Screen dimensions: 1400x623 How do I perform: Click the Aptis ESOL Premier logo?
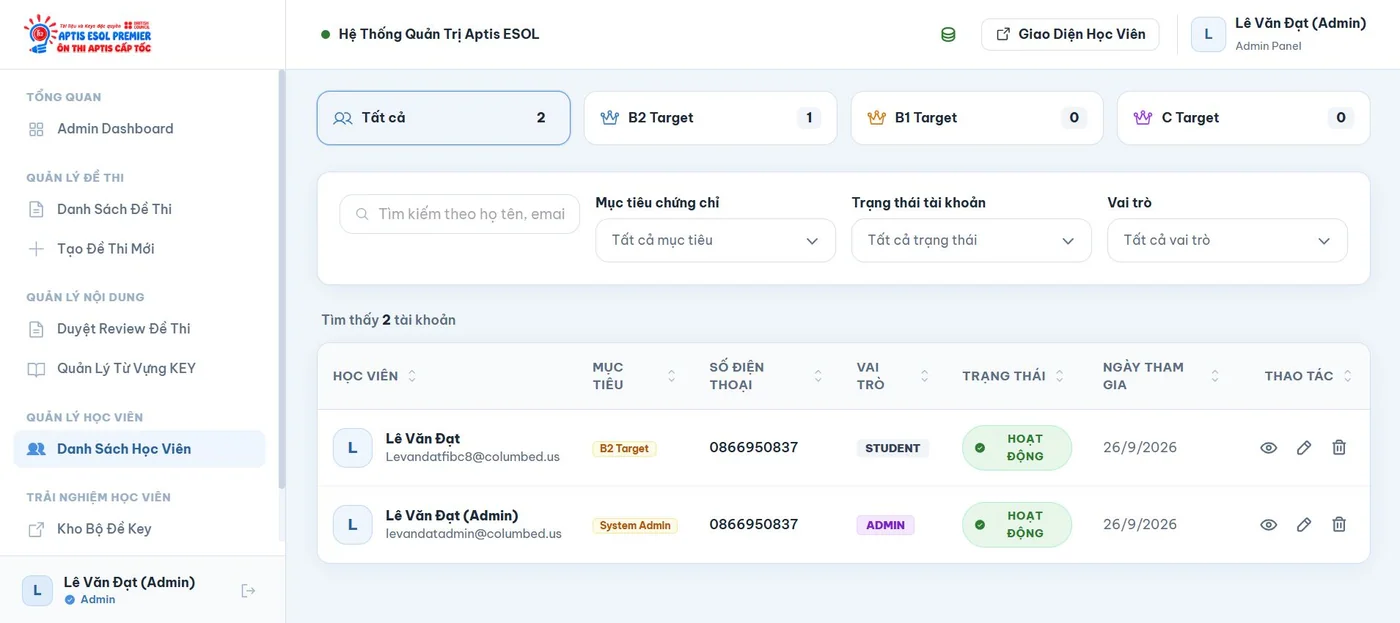88,34
